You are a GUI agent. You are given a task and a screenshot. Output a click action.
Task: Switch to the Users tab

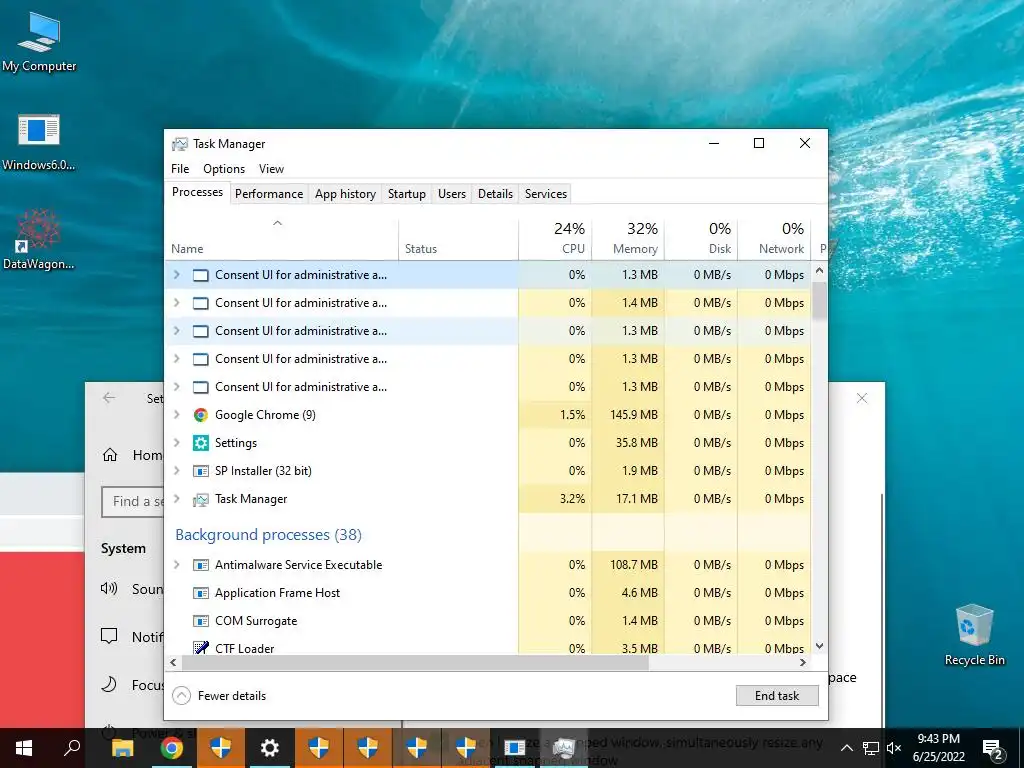[x=452, y=194]
